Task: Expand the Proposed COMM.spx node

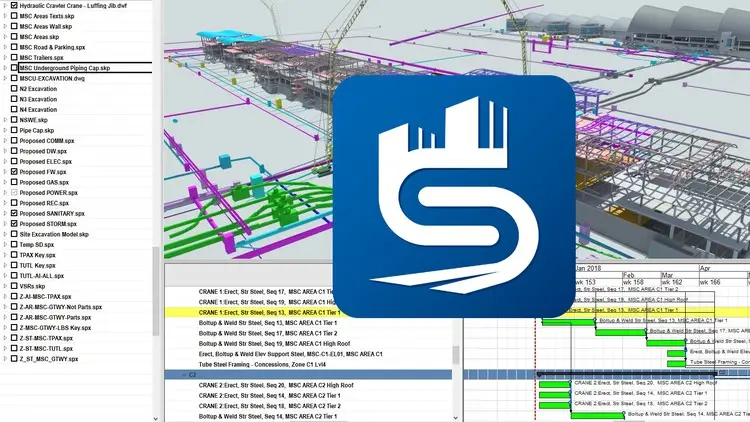Action: coord(5,141)
